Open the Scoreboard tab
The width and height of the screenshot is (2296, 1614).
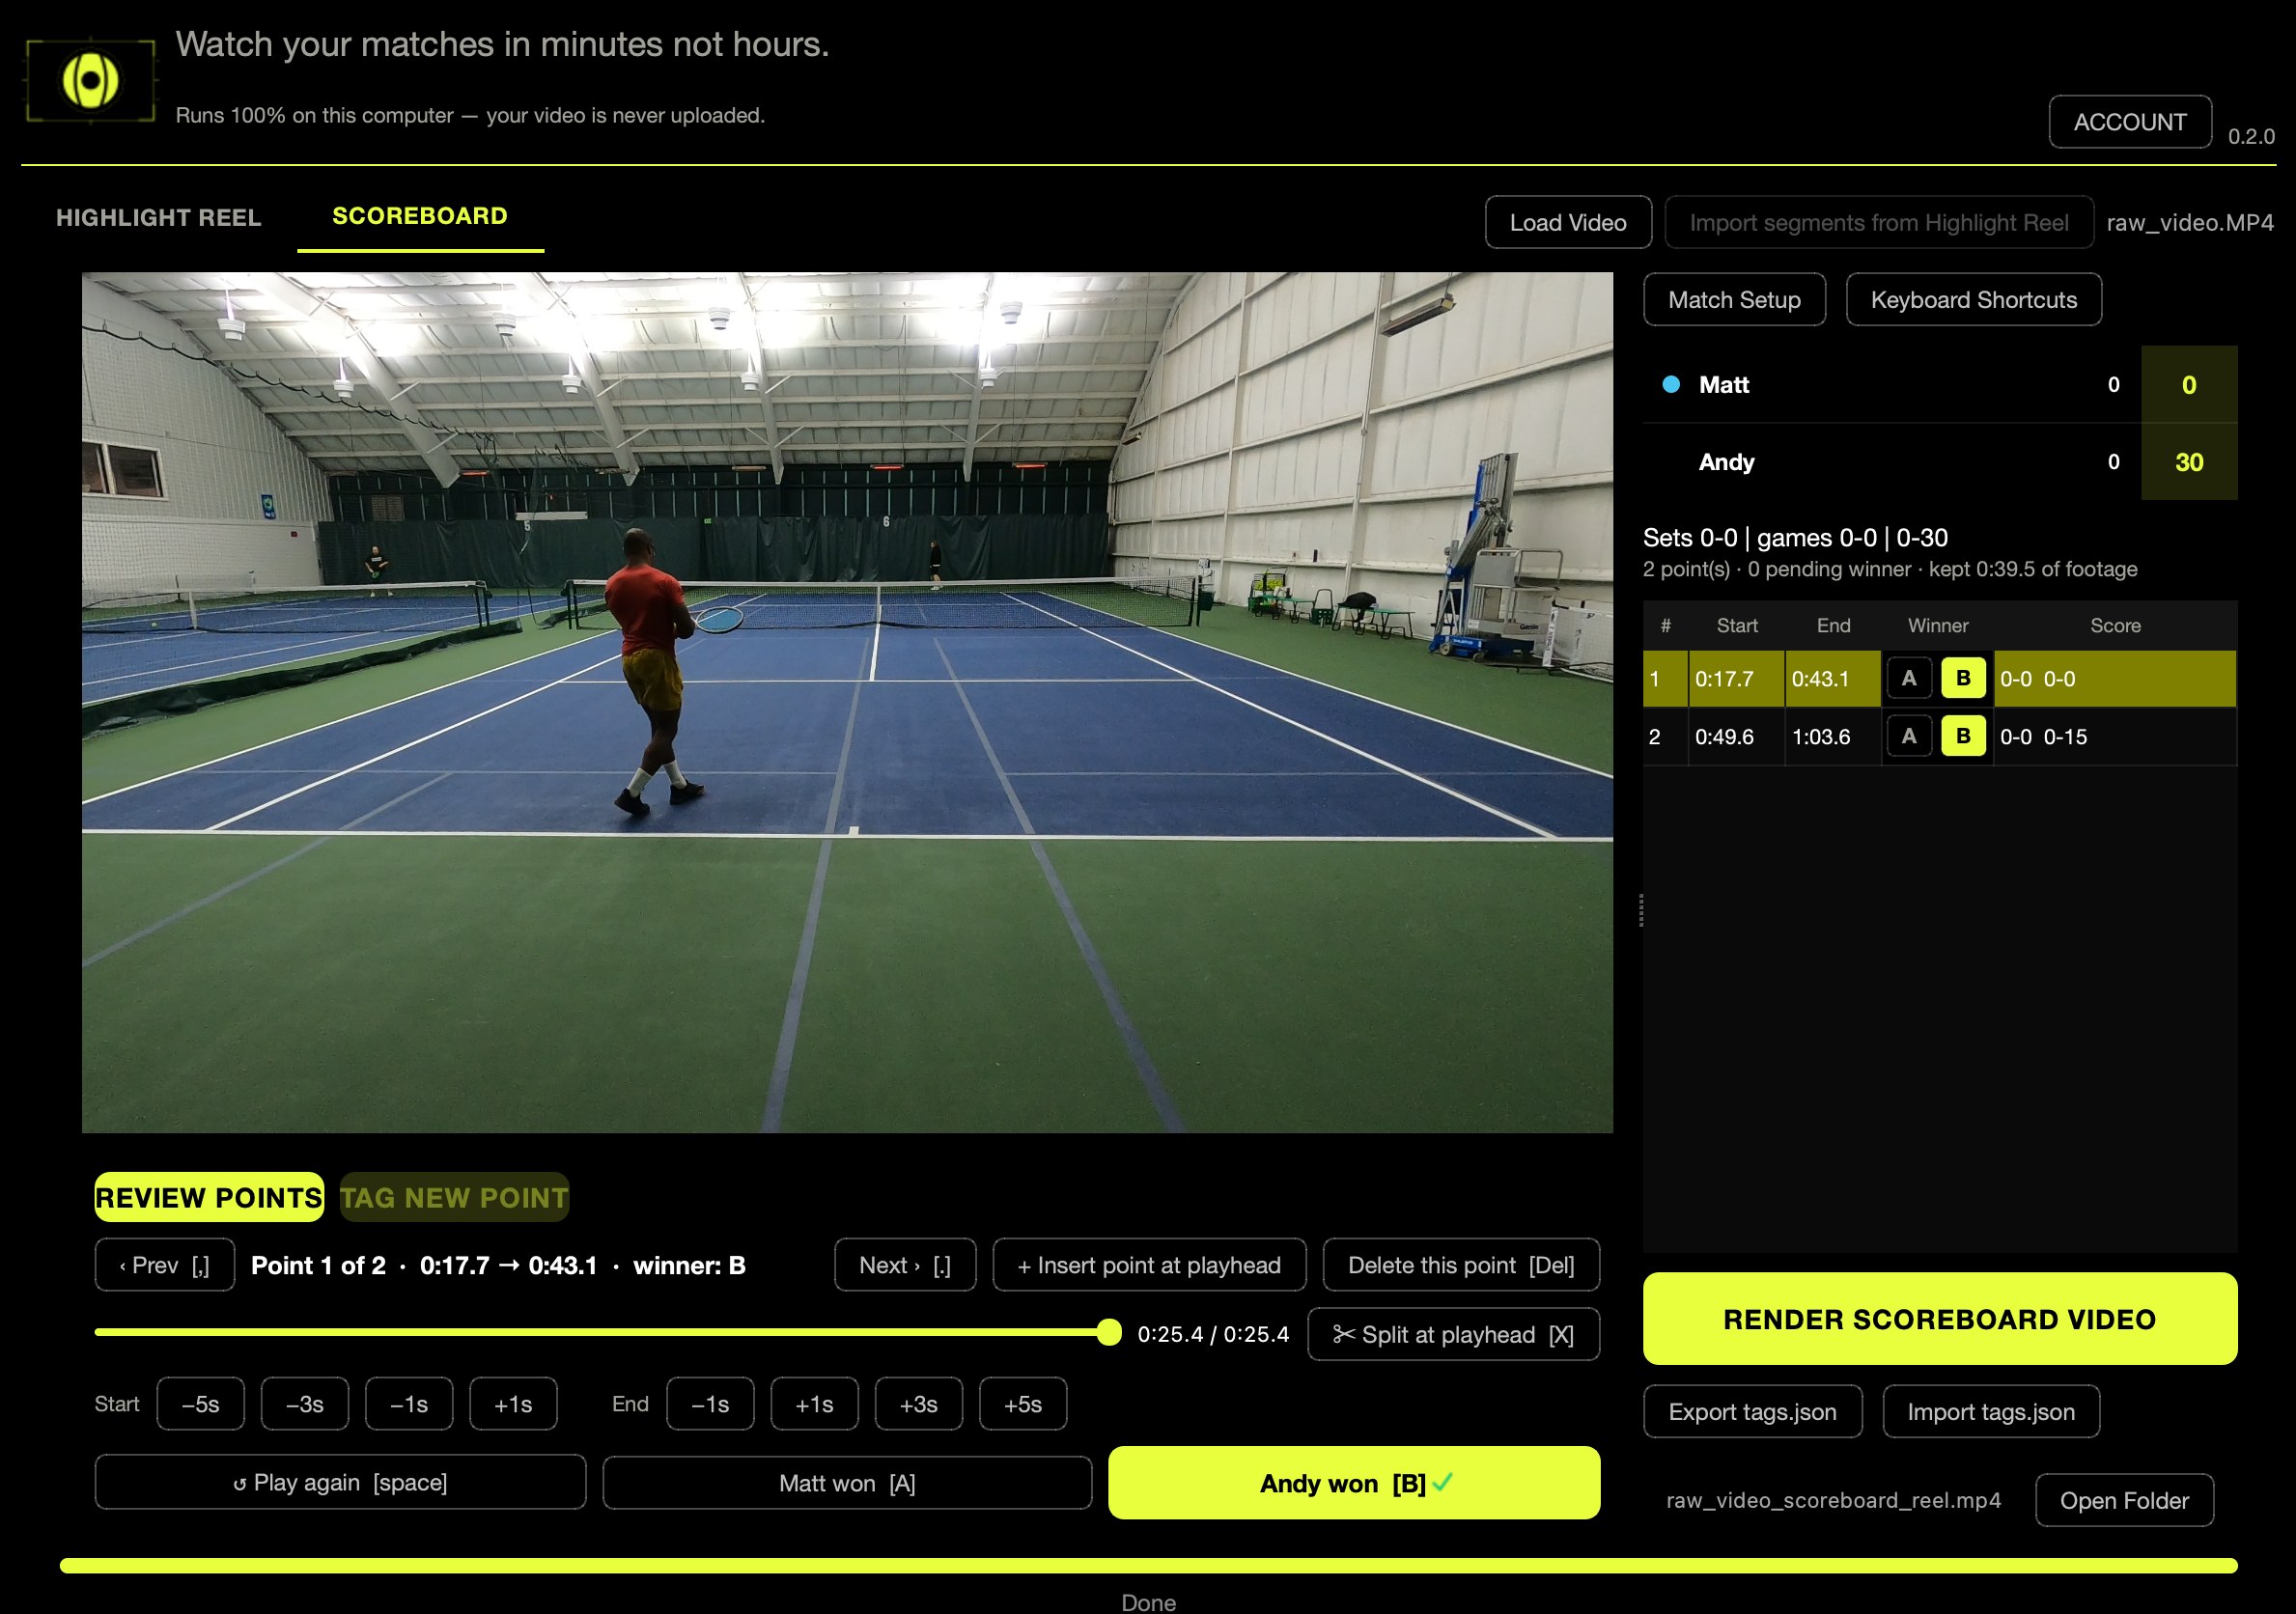point(420,216)
